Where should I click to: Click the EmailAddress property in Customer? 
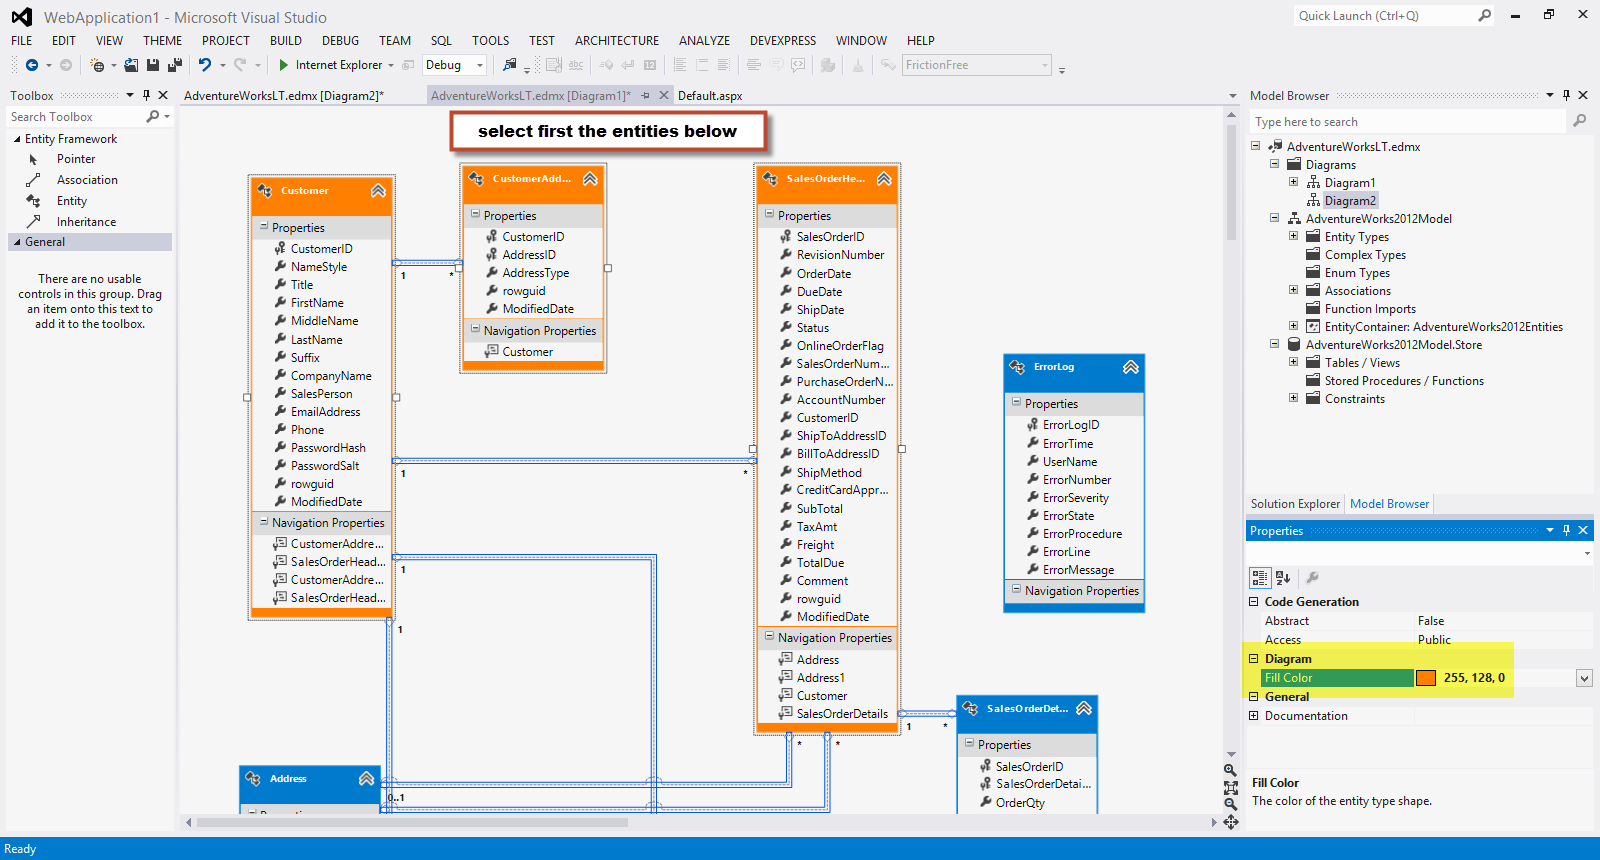coord(325,412)
